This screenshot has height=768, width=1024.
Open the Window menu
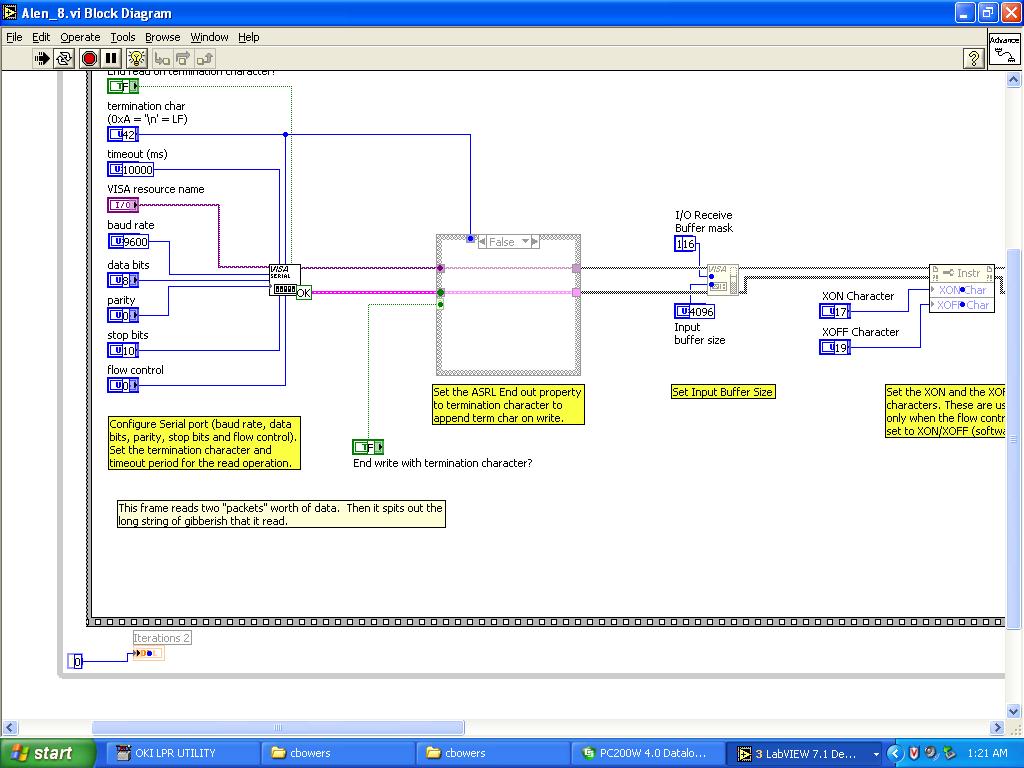(209, 37)
